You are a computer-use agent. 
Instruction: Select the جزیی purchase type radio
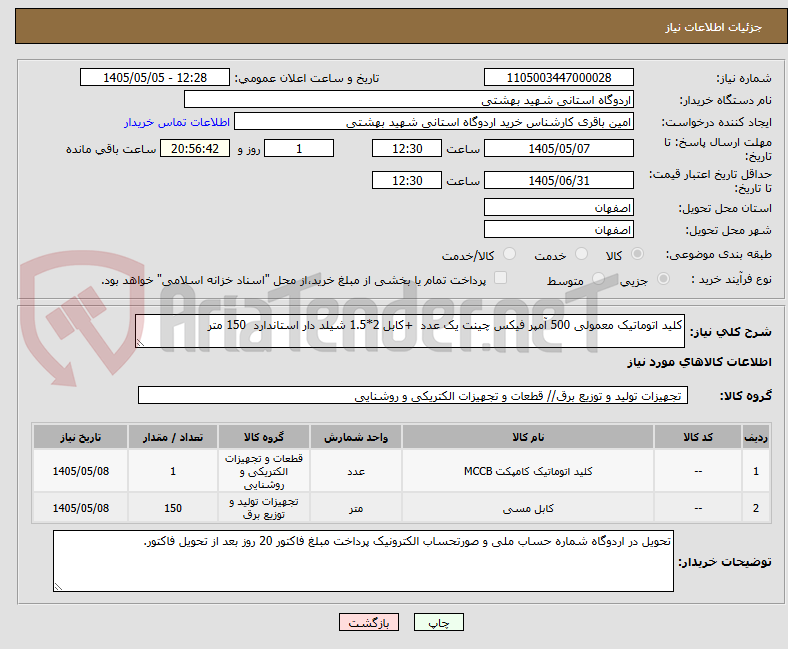[x=663, y=279]
